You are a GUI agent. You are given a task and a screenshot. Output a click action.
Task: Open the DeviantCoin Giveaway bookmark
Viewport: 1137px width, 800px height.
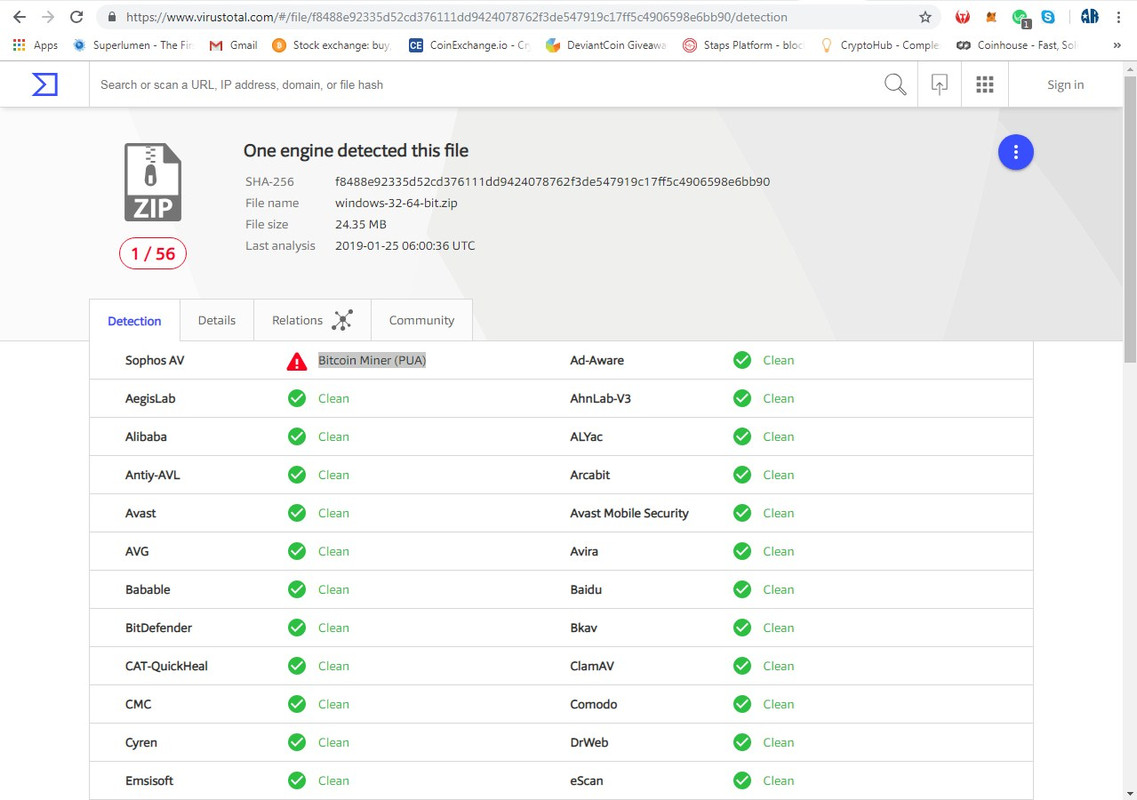(606, 45)
